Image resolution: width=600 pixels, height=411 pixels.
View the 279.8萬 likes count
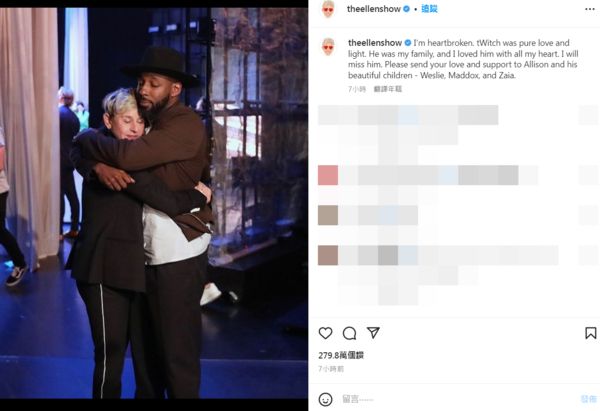341,355
